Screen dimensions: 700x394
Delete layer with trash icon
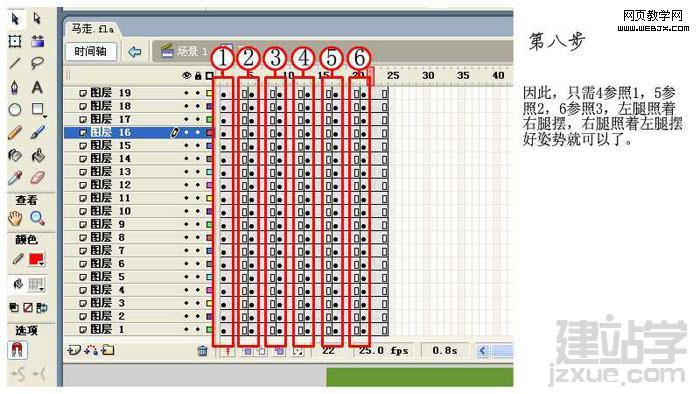point(202,351)
